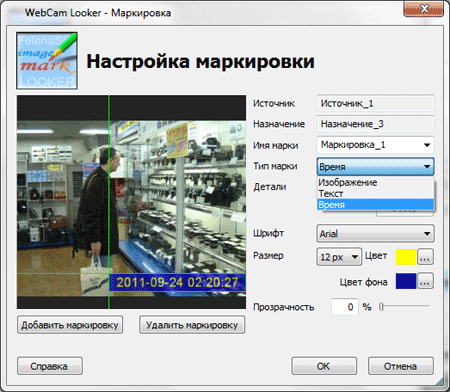Click the 'Настройка маркировки' heading
This screenshot has width=450, height=392.
(200, 61)
